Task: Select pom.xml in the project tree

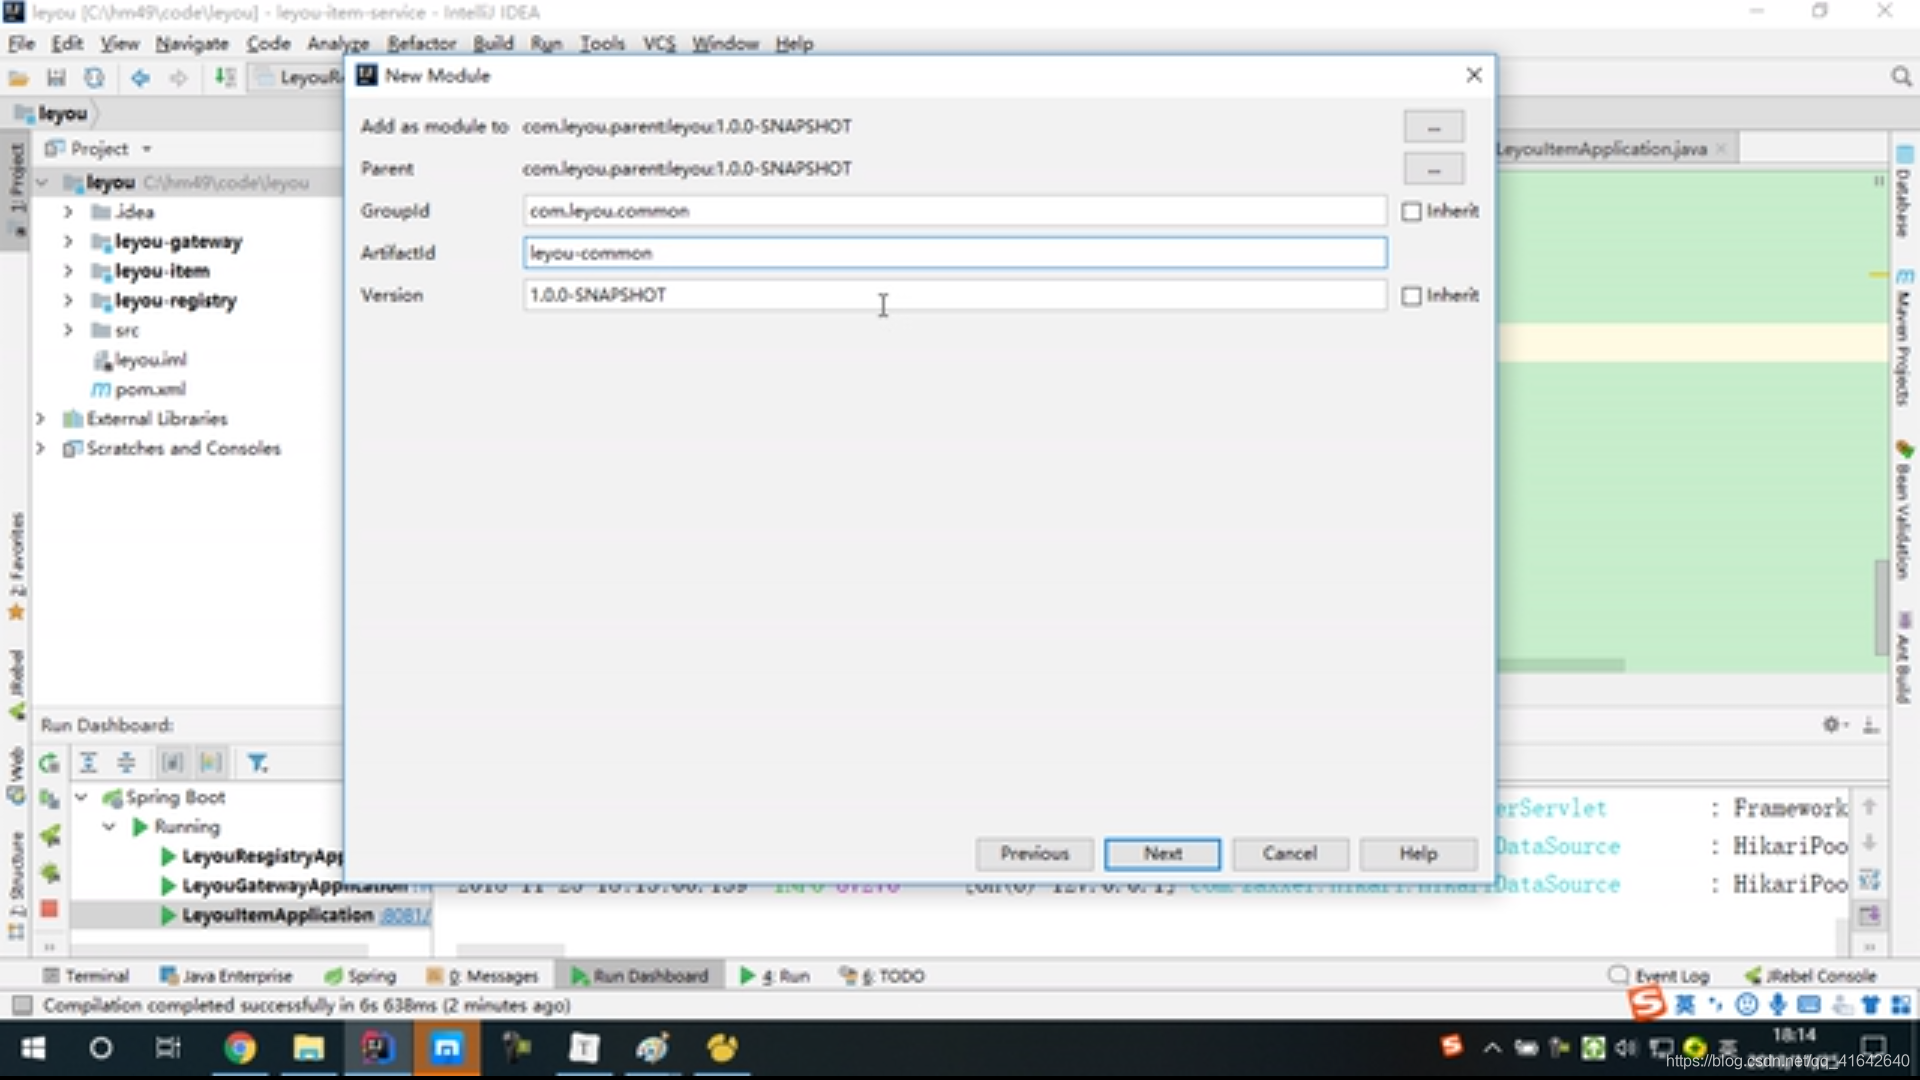Action: pyautogui.click(x=150, y=390)
